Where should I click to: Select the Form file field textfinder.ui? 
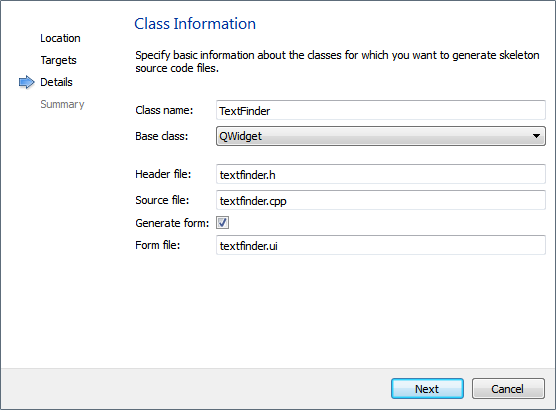coord(381,245)
